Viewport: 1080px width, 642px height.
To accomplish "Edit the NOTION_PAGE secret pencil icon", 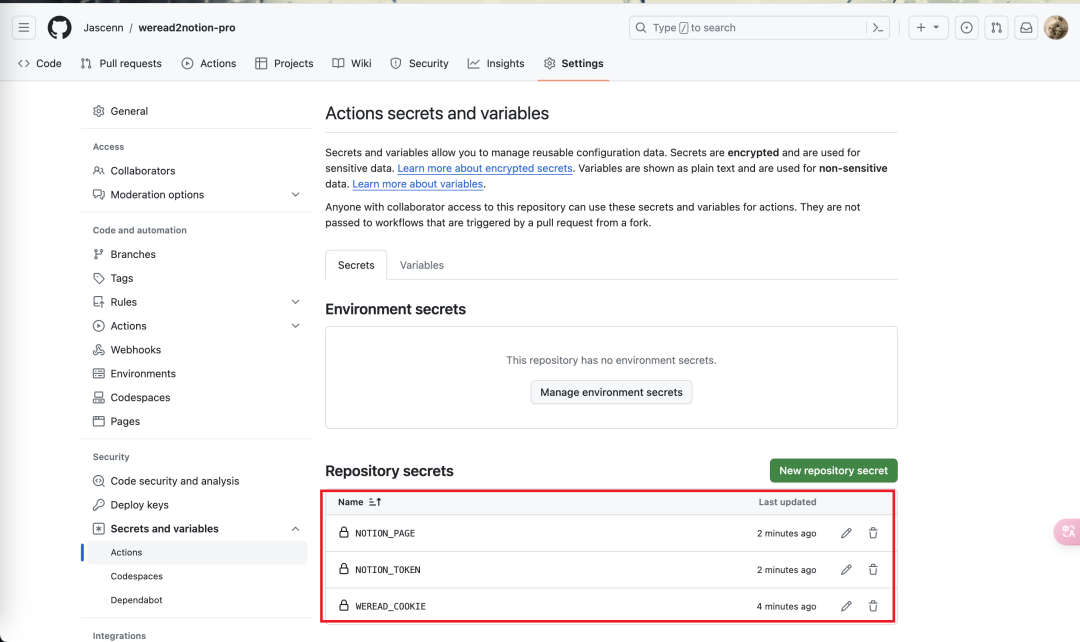I will click(846, 533).
